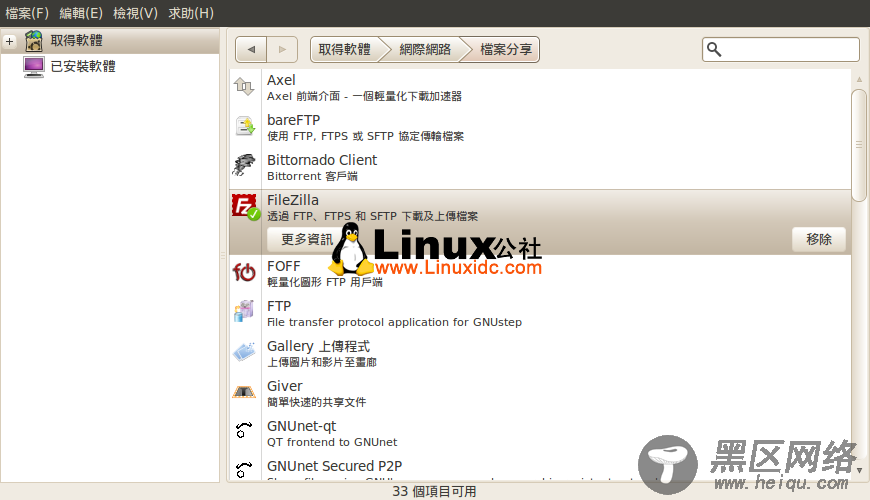The height and width of the screenshot is (500, 870).
Task: Select the bareFTP list entry
Action: (540, 128)
